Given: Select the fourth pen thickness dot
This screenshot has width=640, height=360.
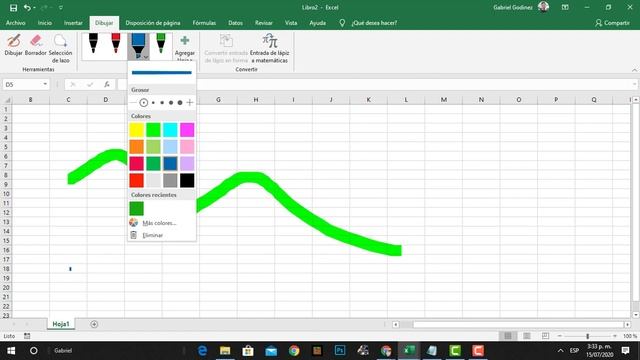Looking at the screenshot, I should pyautogui.click(x=171, y=102).
